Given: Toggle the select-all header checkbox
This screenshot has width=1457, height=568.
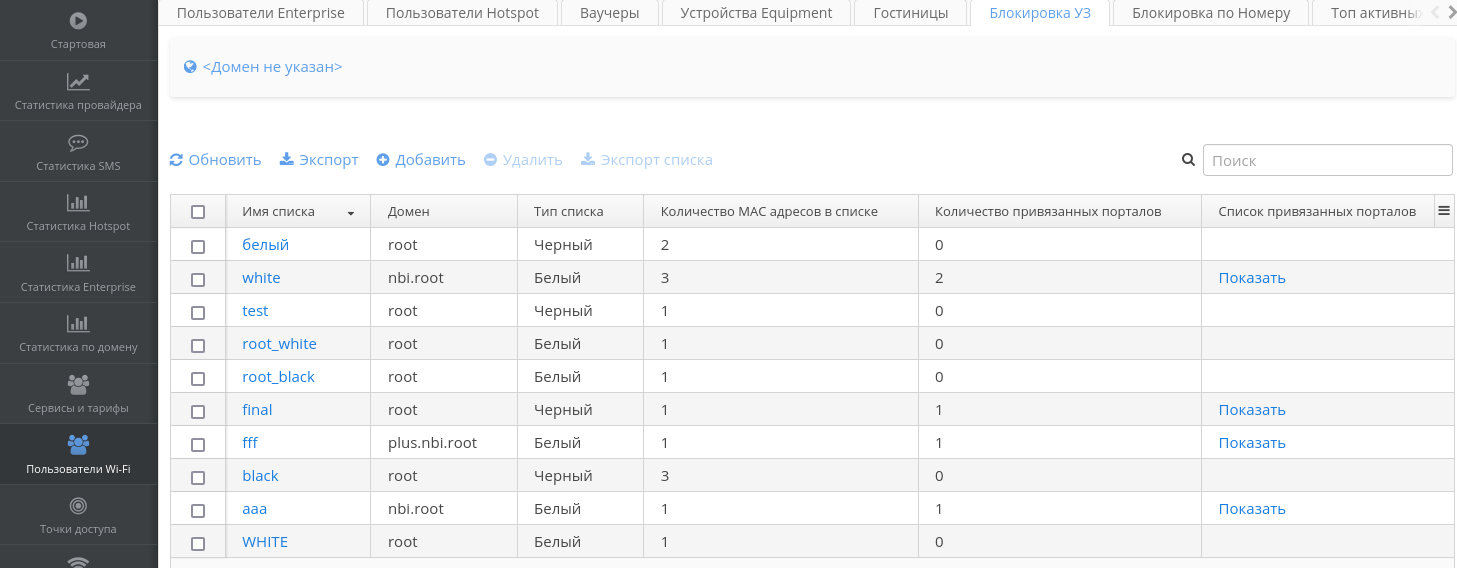Looking at the screenshot, I should [x=198, y=212].
